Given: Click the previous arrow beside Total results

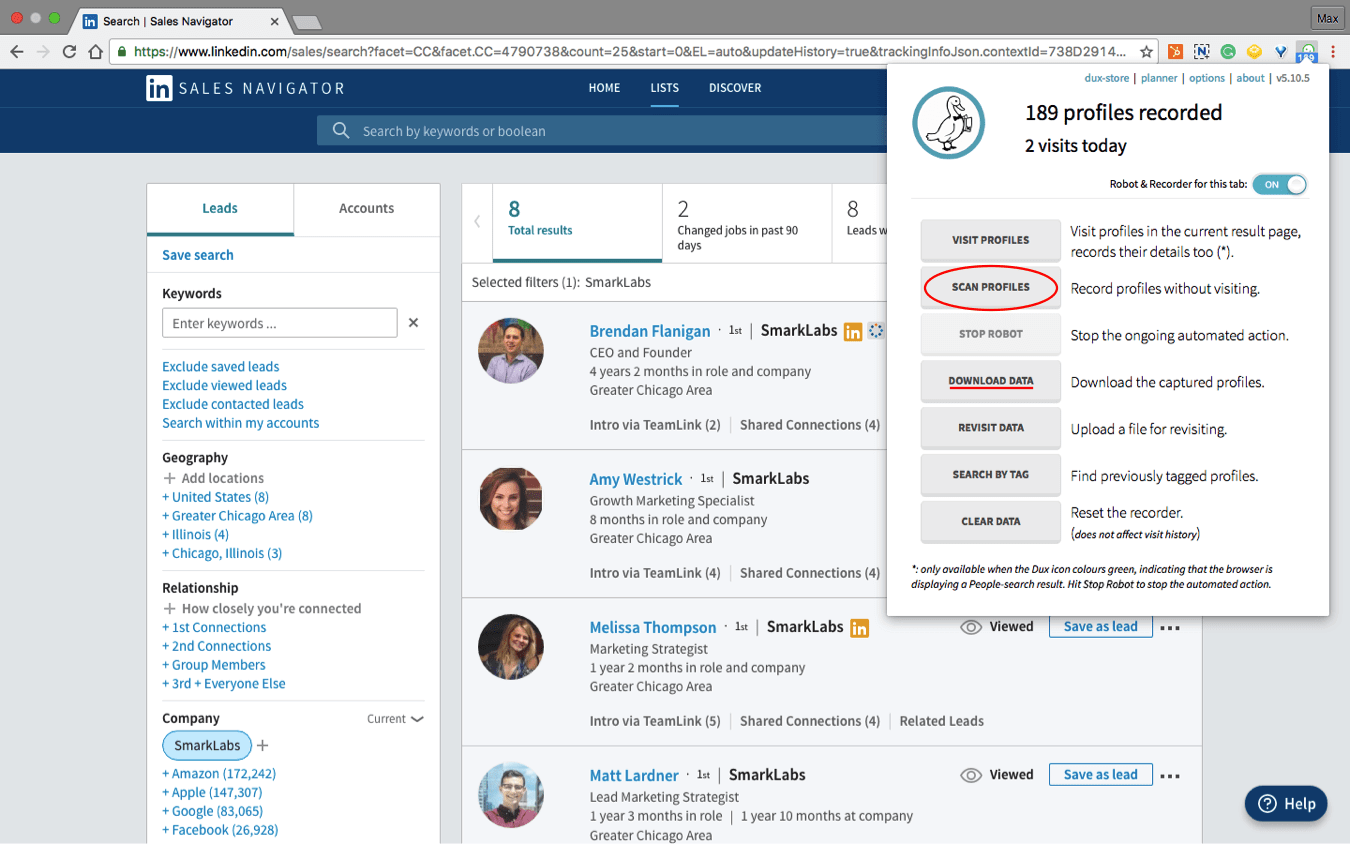Looking at the screenshot, I should tap(477, 222).
